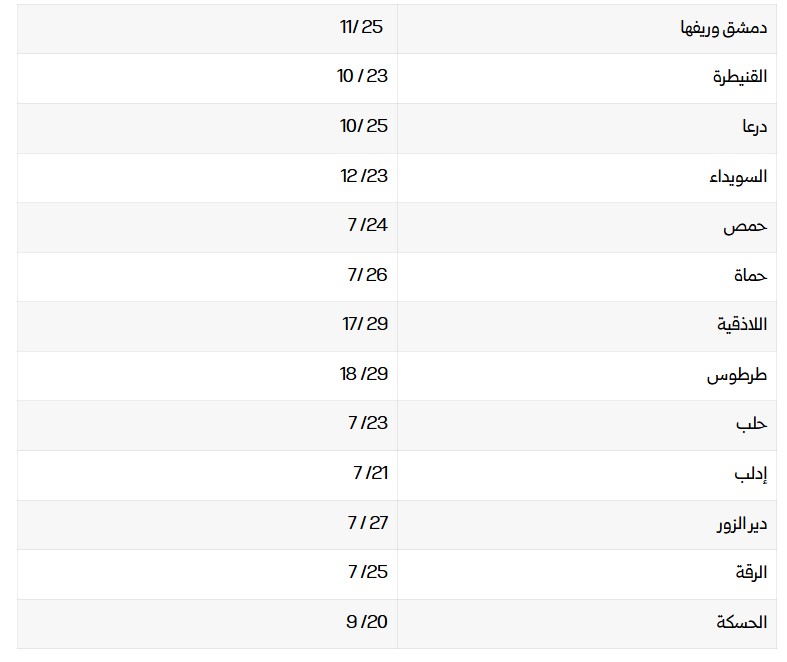Click the الحسكة city name
Image resolution: width=787 pixels, height=662 pixels.
click(741, 622)
